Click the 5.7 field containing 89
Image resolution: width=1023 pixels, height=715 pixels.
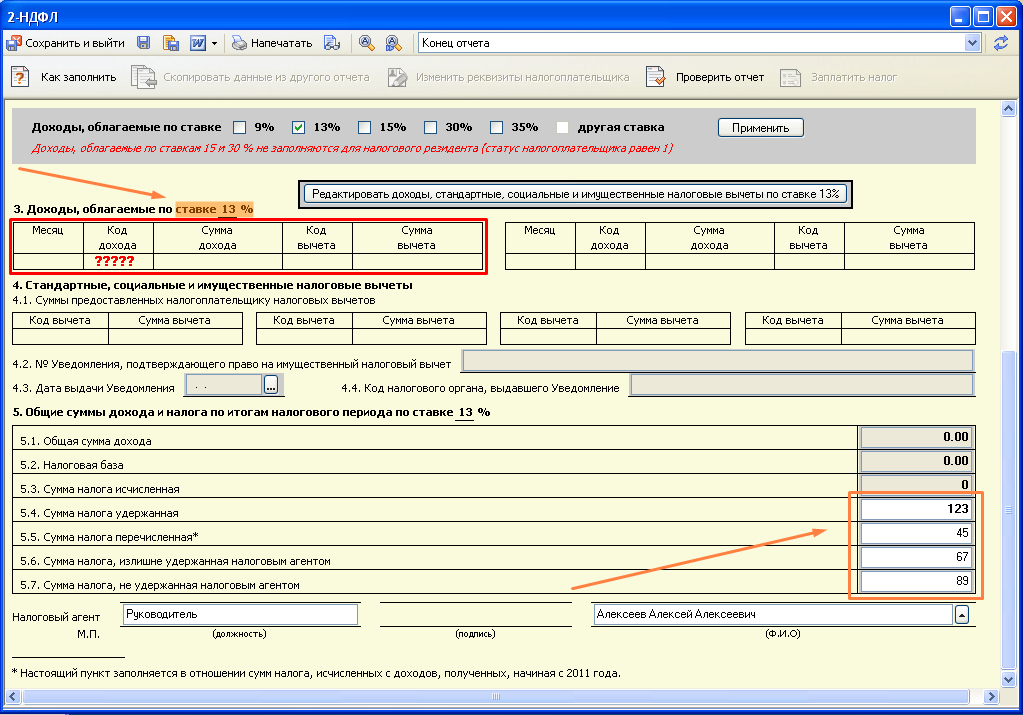click(917, 581)
